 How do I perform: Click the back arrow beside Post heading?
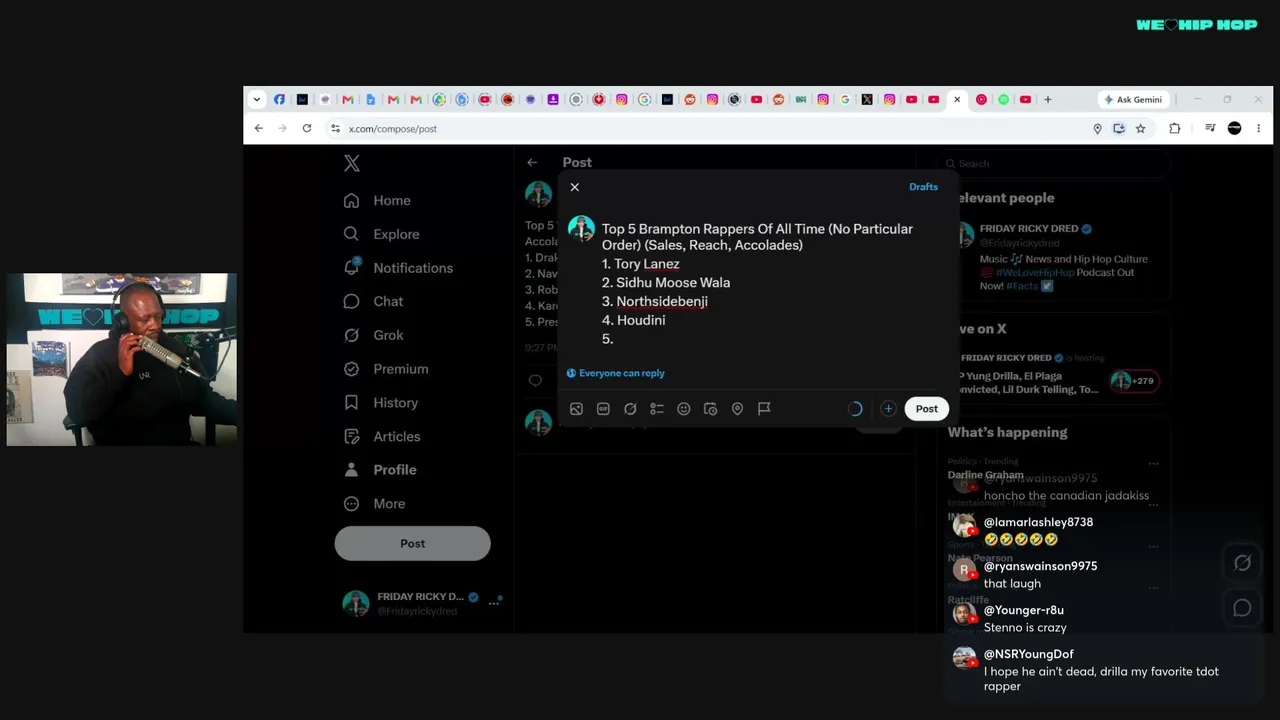pos(532,162)
